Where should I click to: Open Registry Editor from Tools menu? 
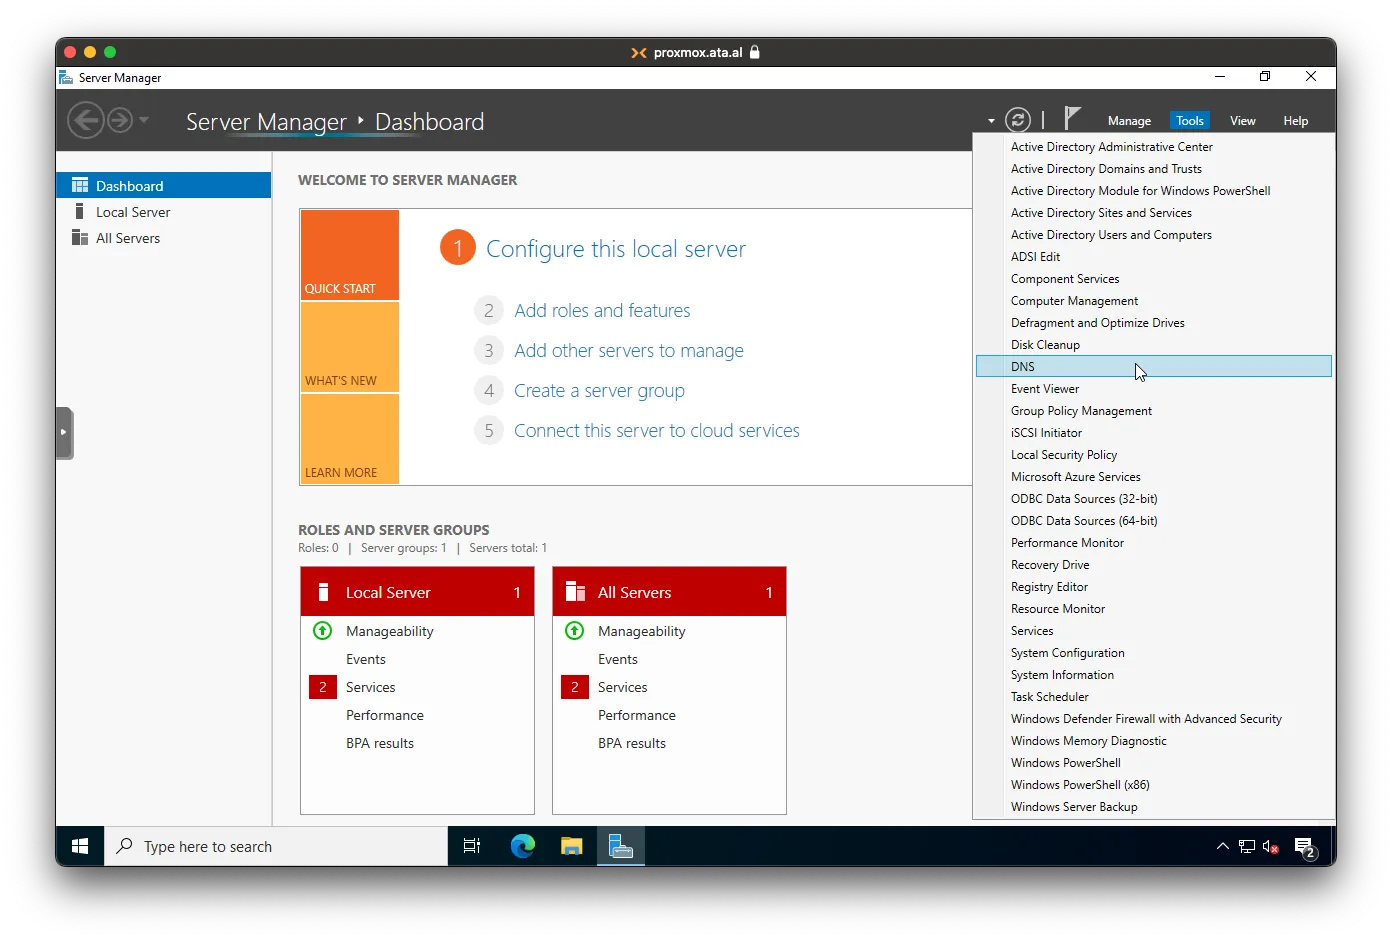1154,587
